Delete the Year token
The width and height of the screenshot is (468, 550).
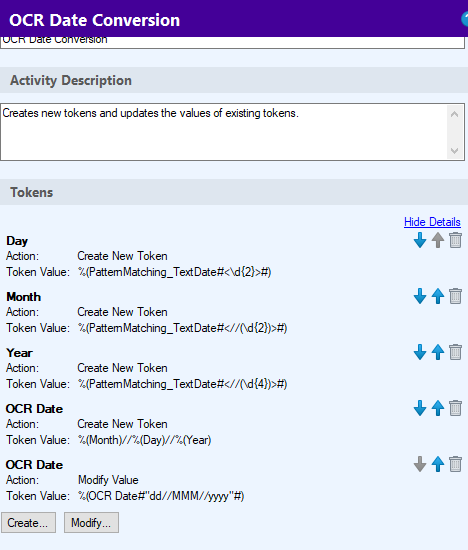pyautogui.click(x=455, y=352)
